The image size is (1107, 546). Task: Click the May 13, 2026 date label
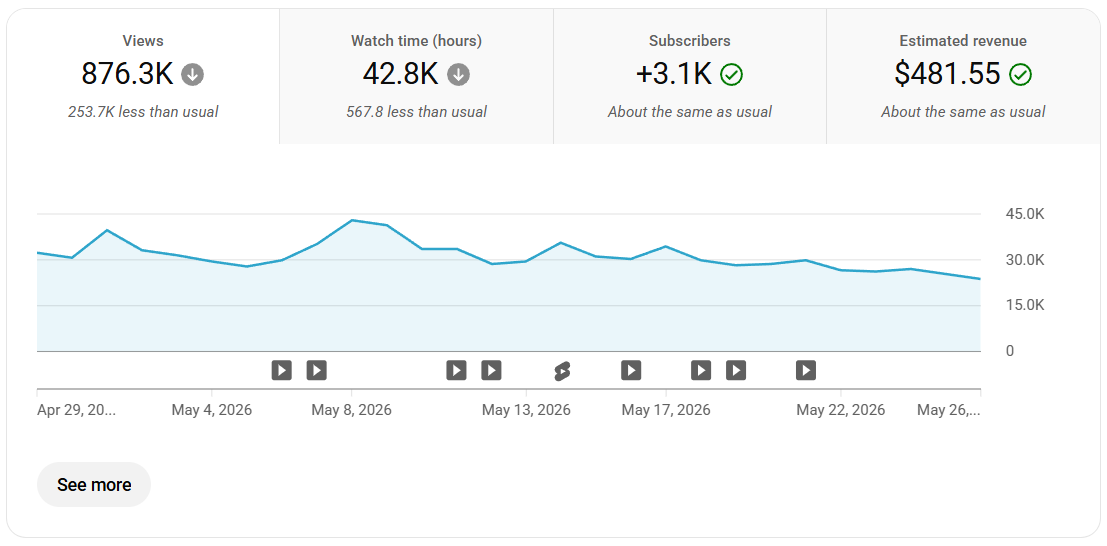526,410
